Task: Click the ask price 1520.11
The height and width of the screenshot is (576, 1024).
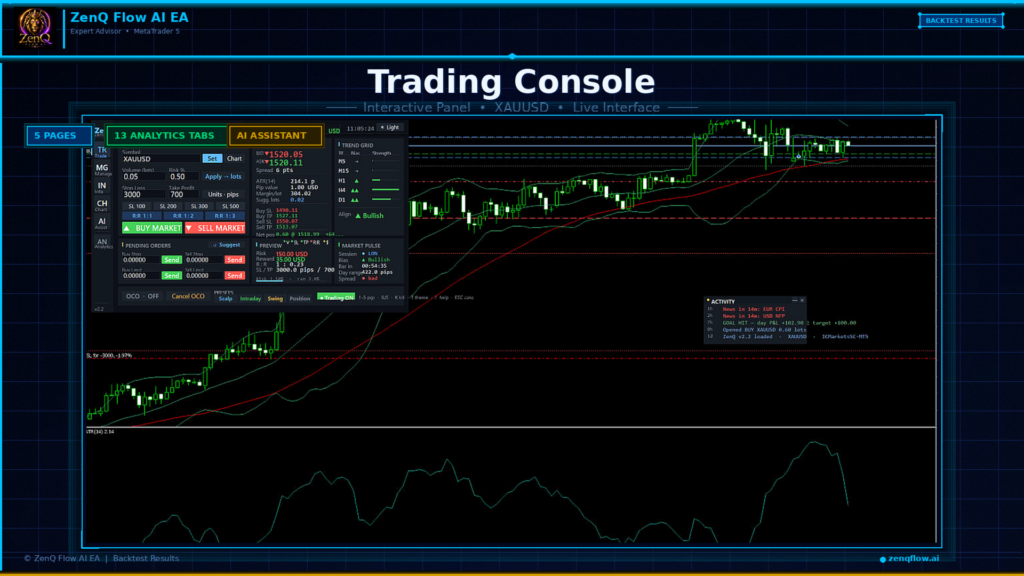Action: pos(285,163)
